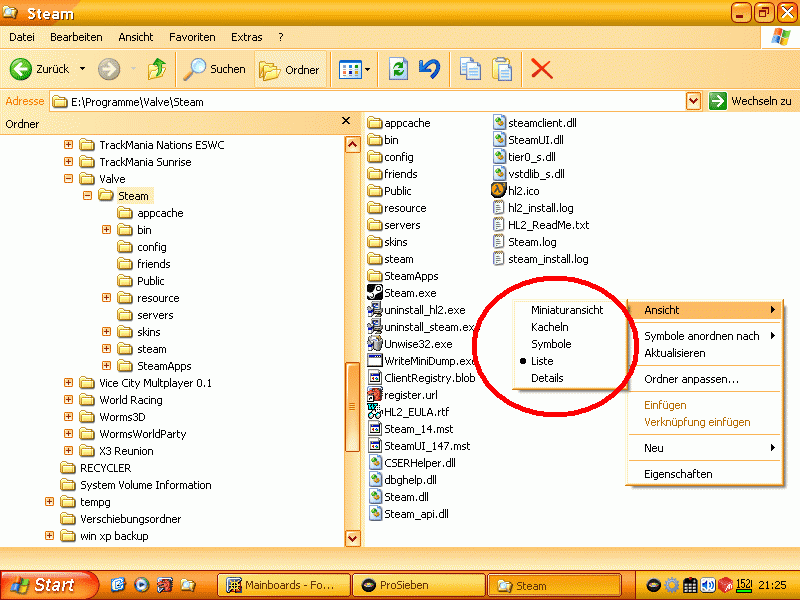Click Aktualisieren in context menu
Screen dimensions: 800x600
674,353
